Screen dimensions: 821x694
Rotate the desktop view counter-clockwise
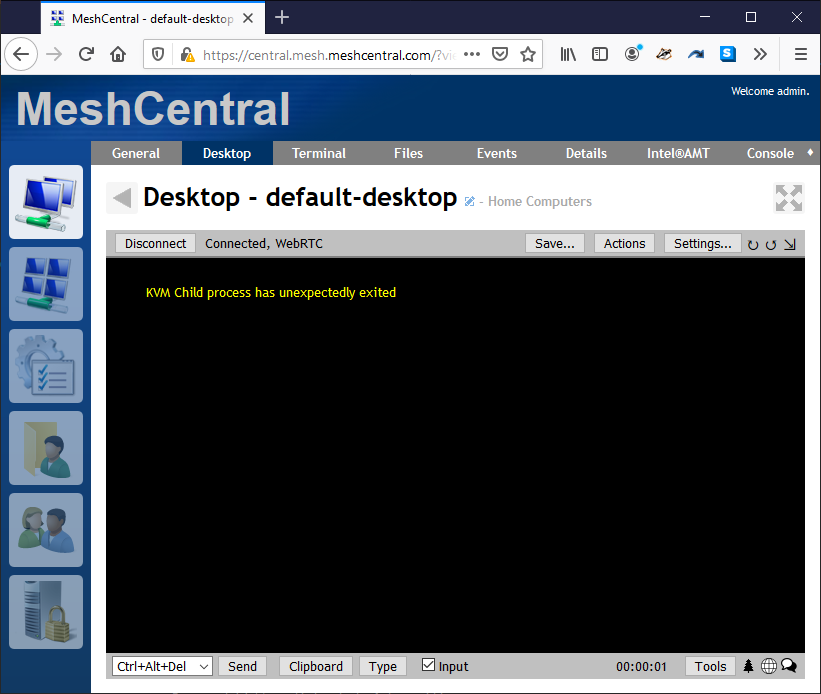click(753, 244)
